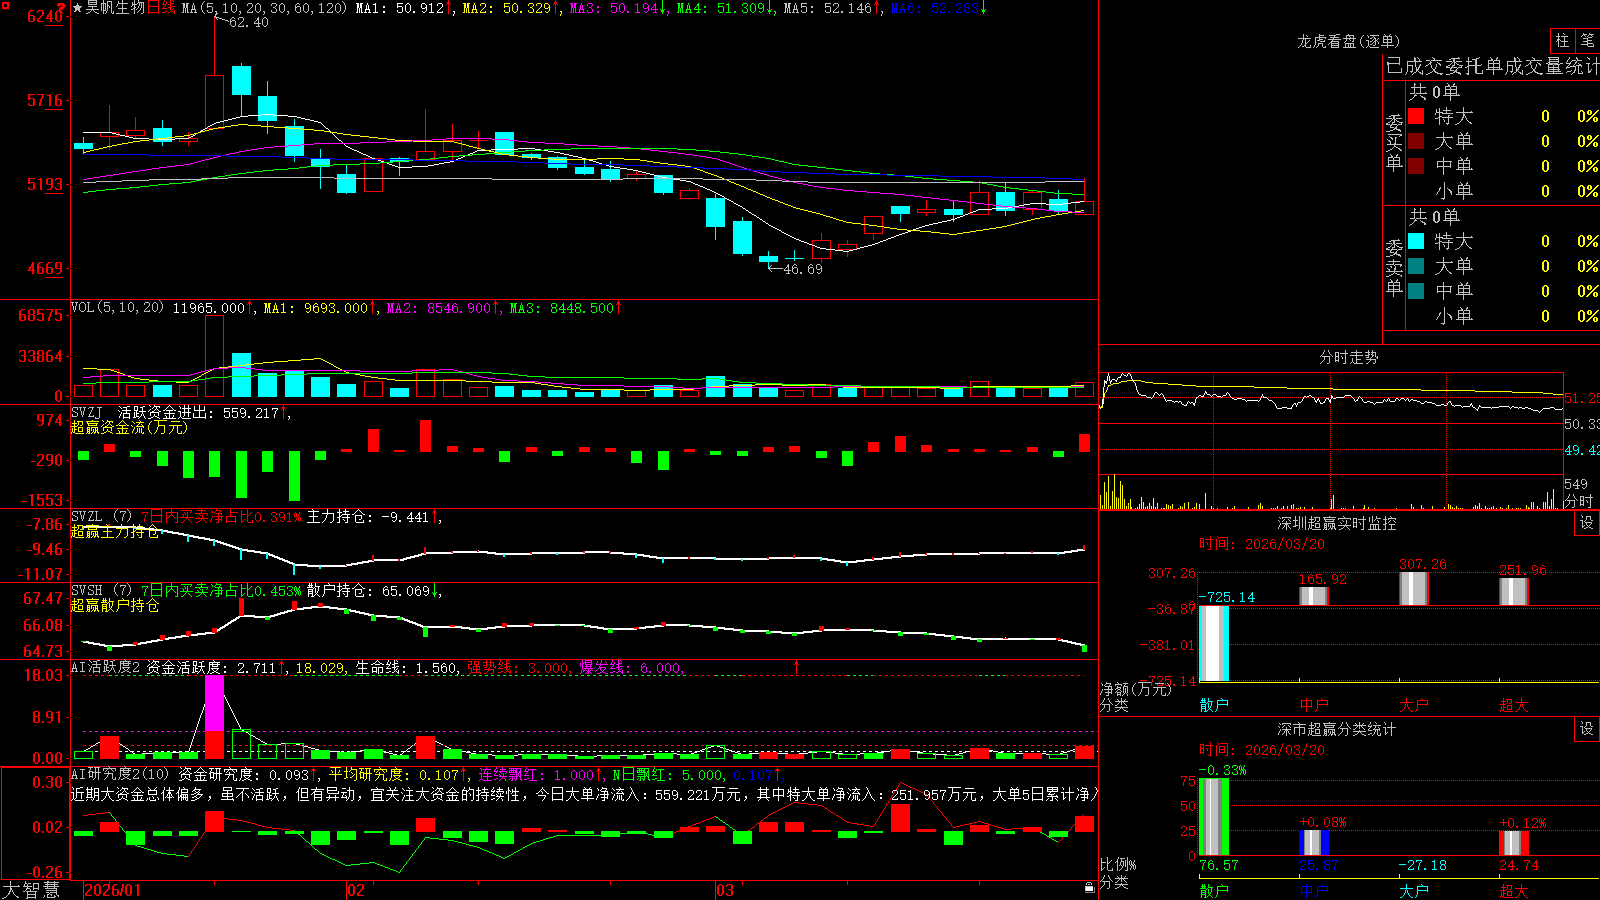Click the 76.57 散户 ratio value
This screenshot has height=900, width=1600.
(x=1219, y=865)
